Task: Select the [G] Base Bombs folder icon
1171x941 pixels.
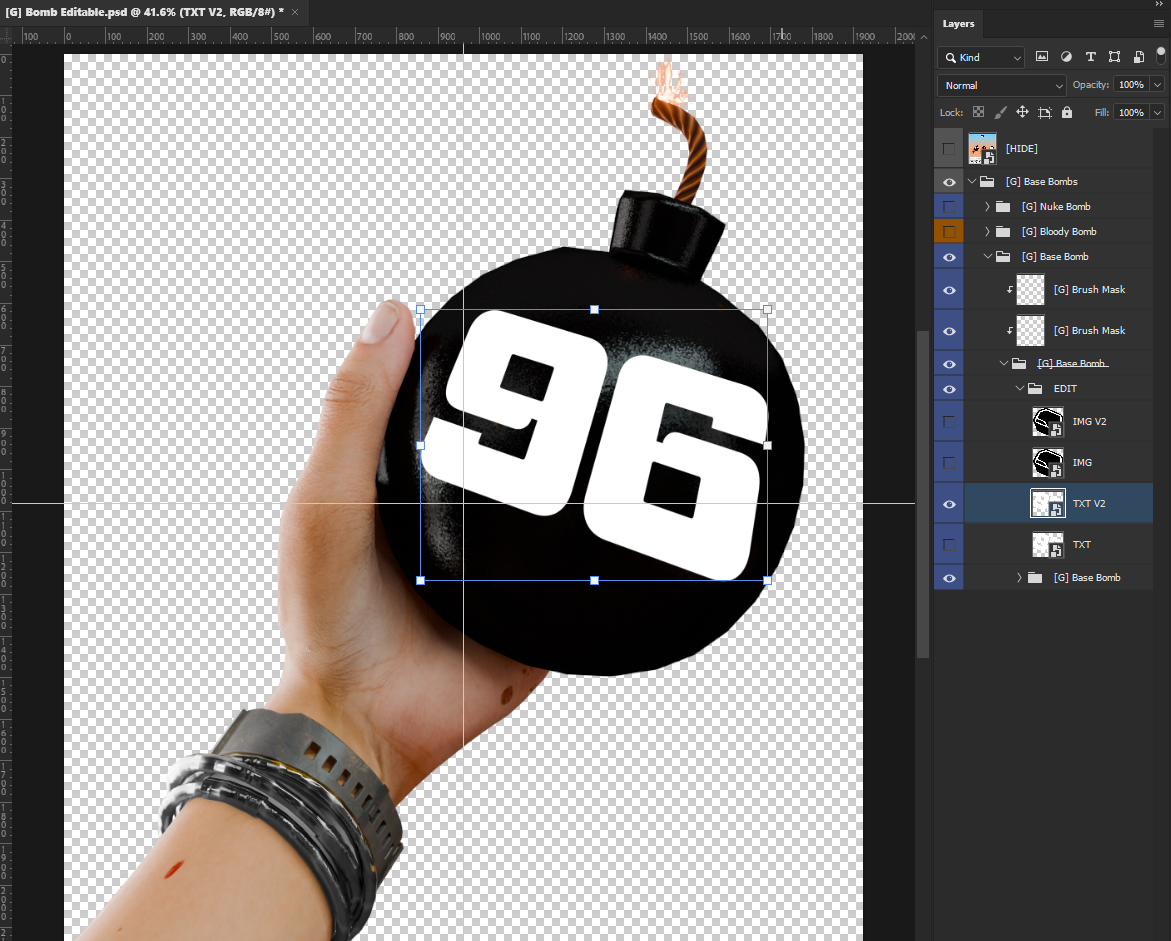Action: click(987, 181)
